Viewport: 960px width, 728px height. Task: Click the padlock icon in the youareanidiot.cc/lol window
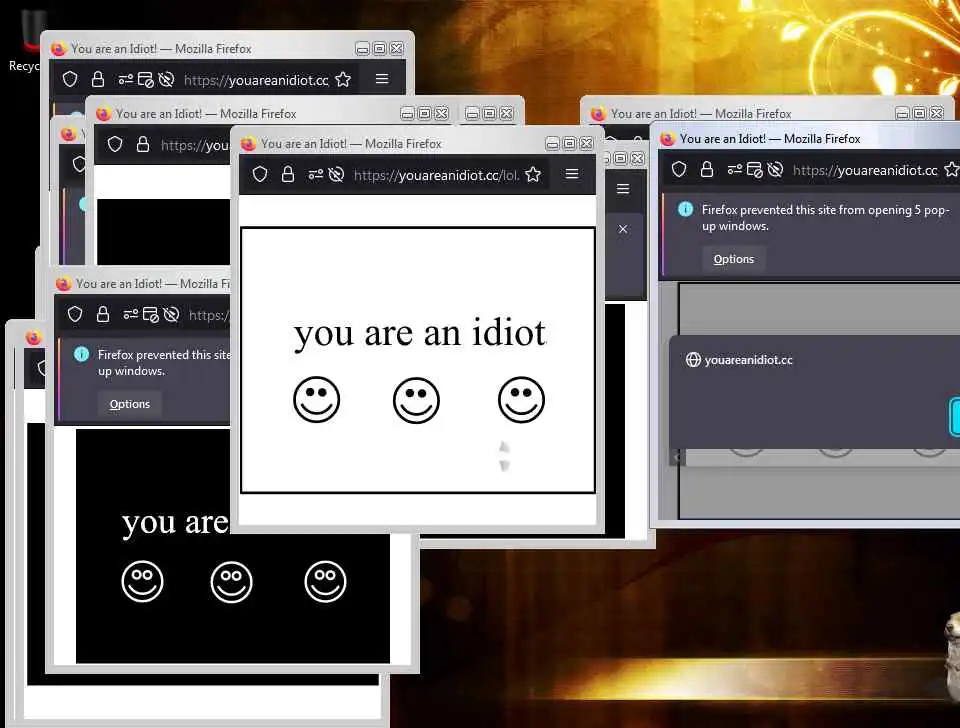tap(288, 174)
